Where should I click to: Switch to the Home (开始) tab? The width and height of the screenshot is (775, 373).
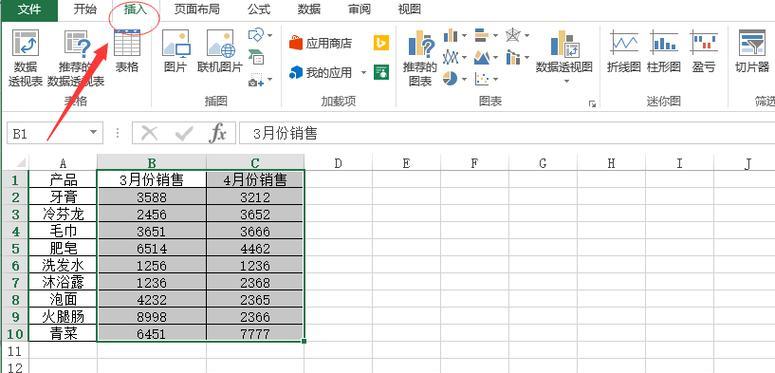click(x=85, y=9)
